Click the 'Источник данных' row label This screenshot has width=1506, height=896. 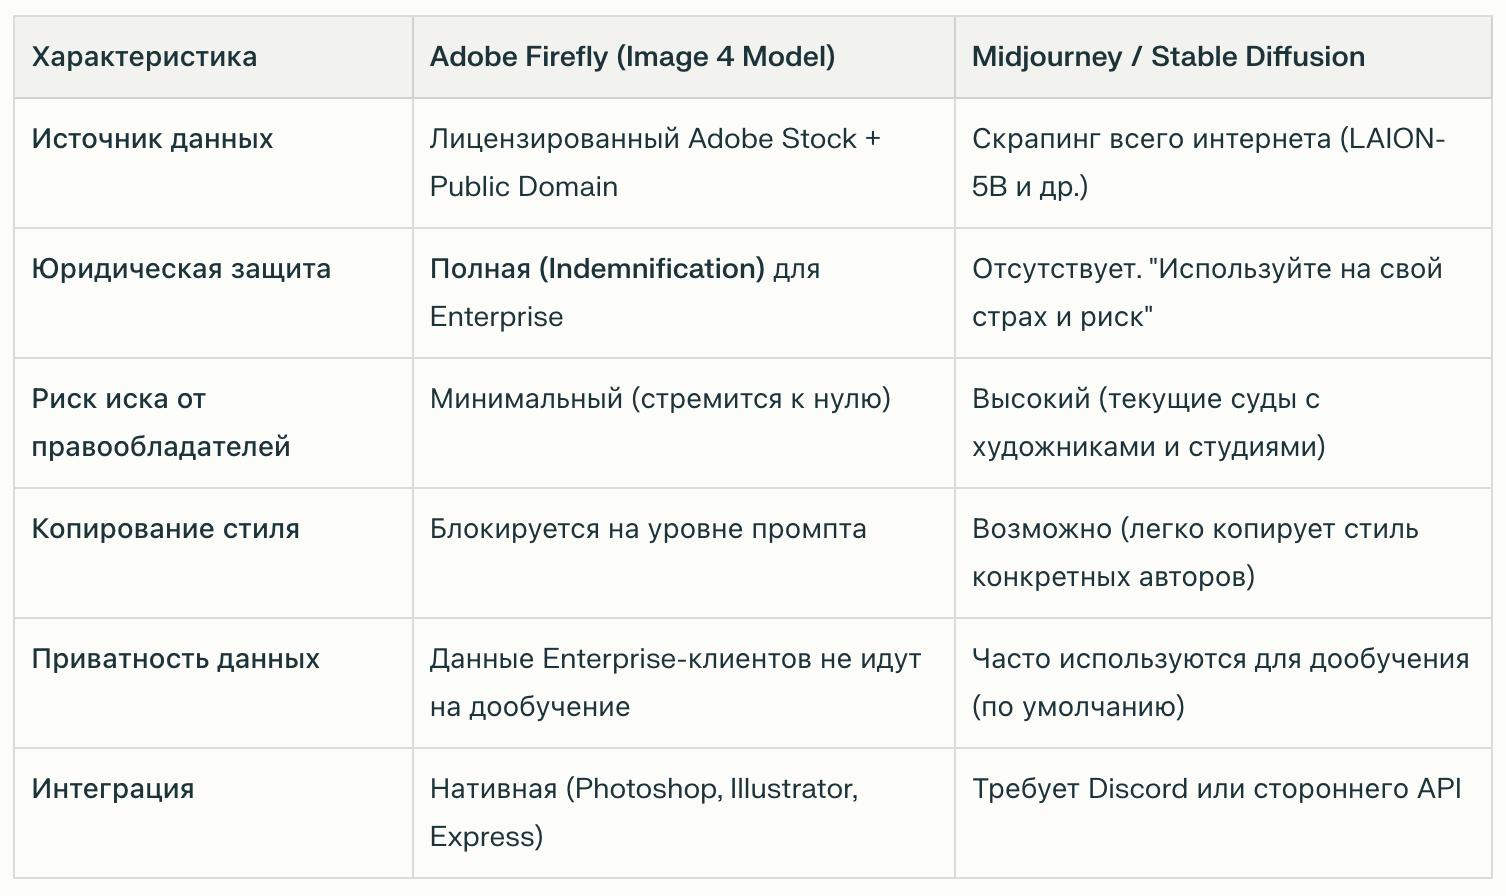152,139
